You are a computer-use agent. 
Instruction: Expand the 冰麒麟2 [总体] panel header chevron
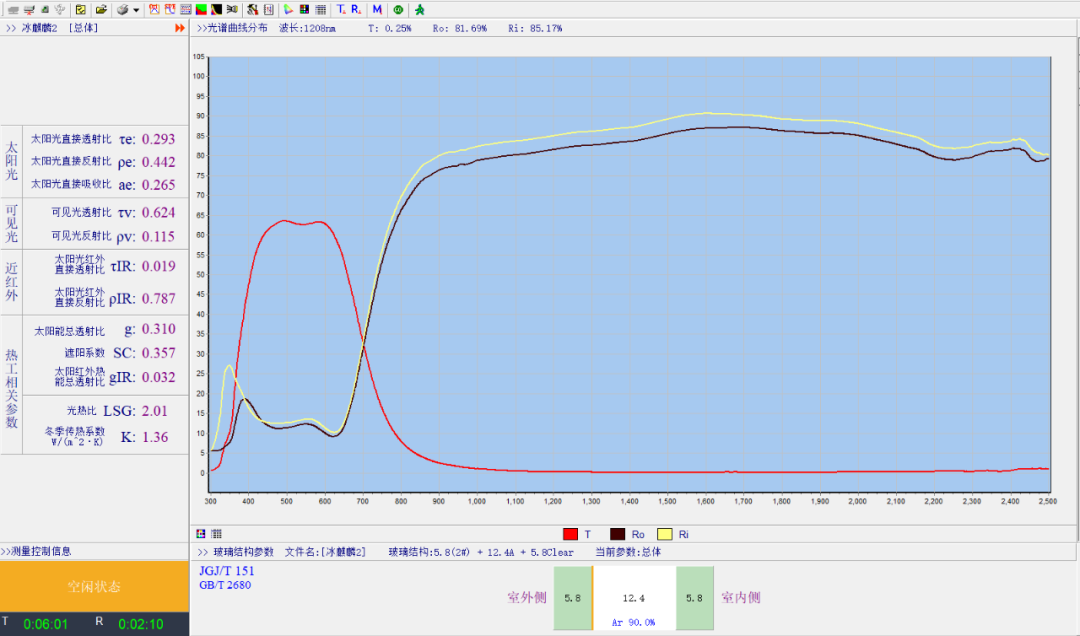(x=11, y=28)
